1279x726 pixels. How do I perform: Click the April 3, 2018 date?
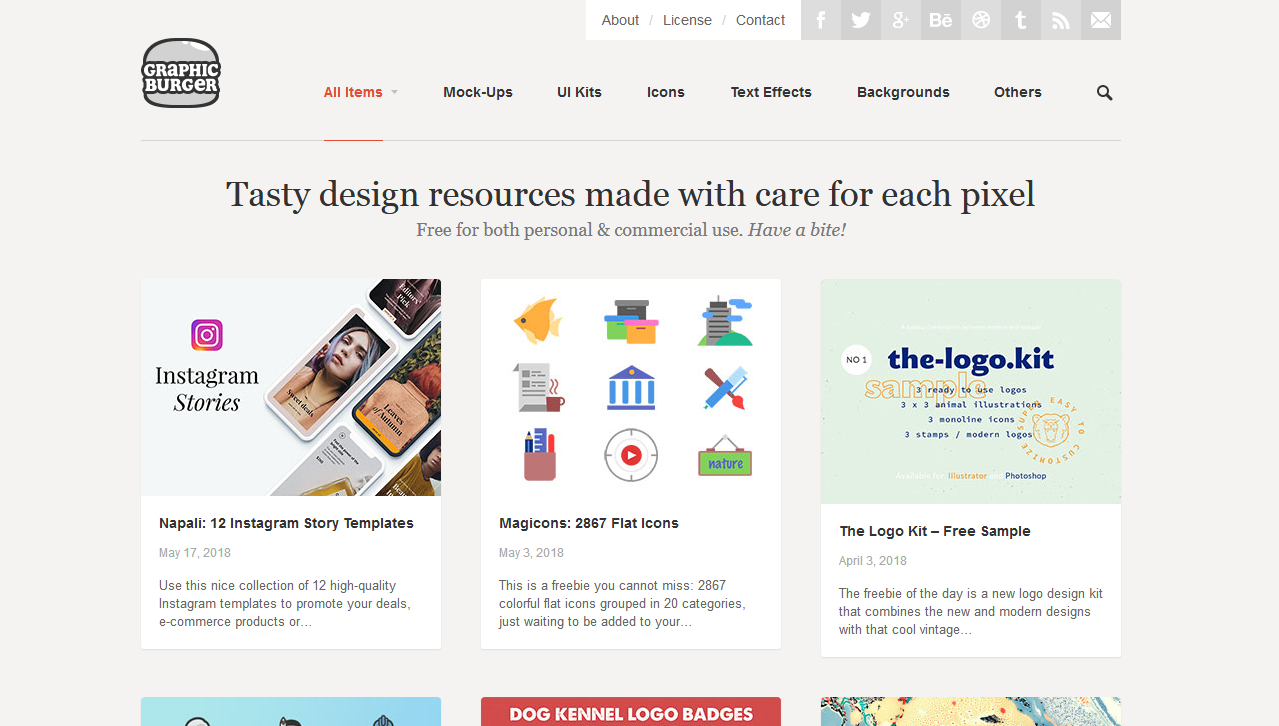pyautogui.click(x=873, y=561)
